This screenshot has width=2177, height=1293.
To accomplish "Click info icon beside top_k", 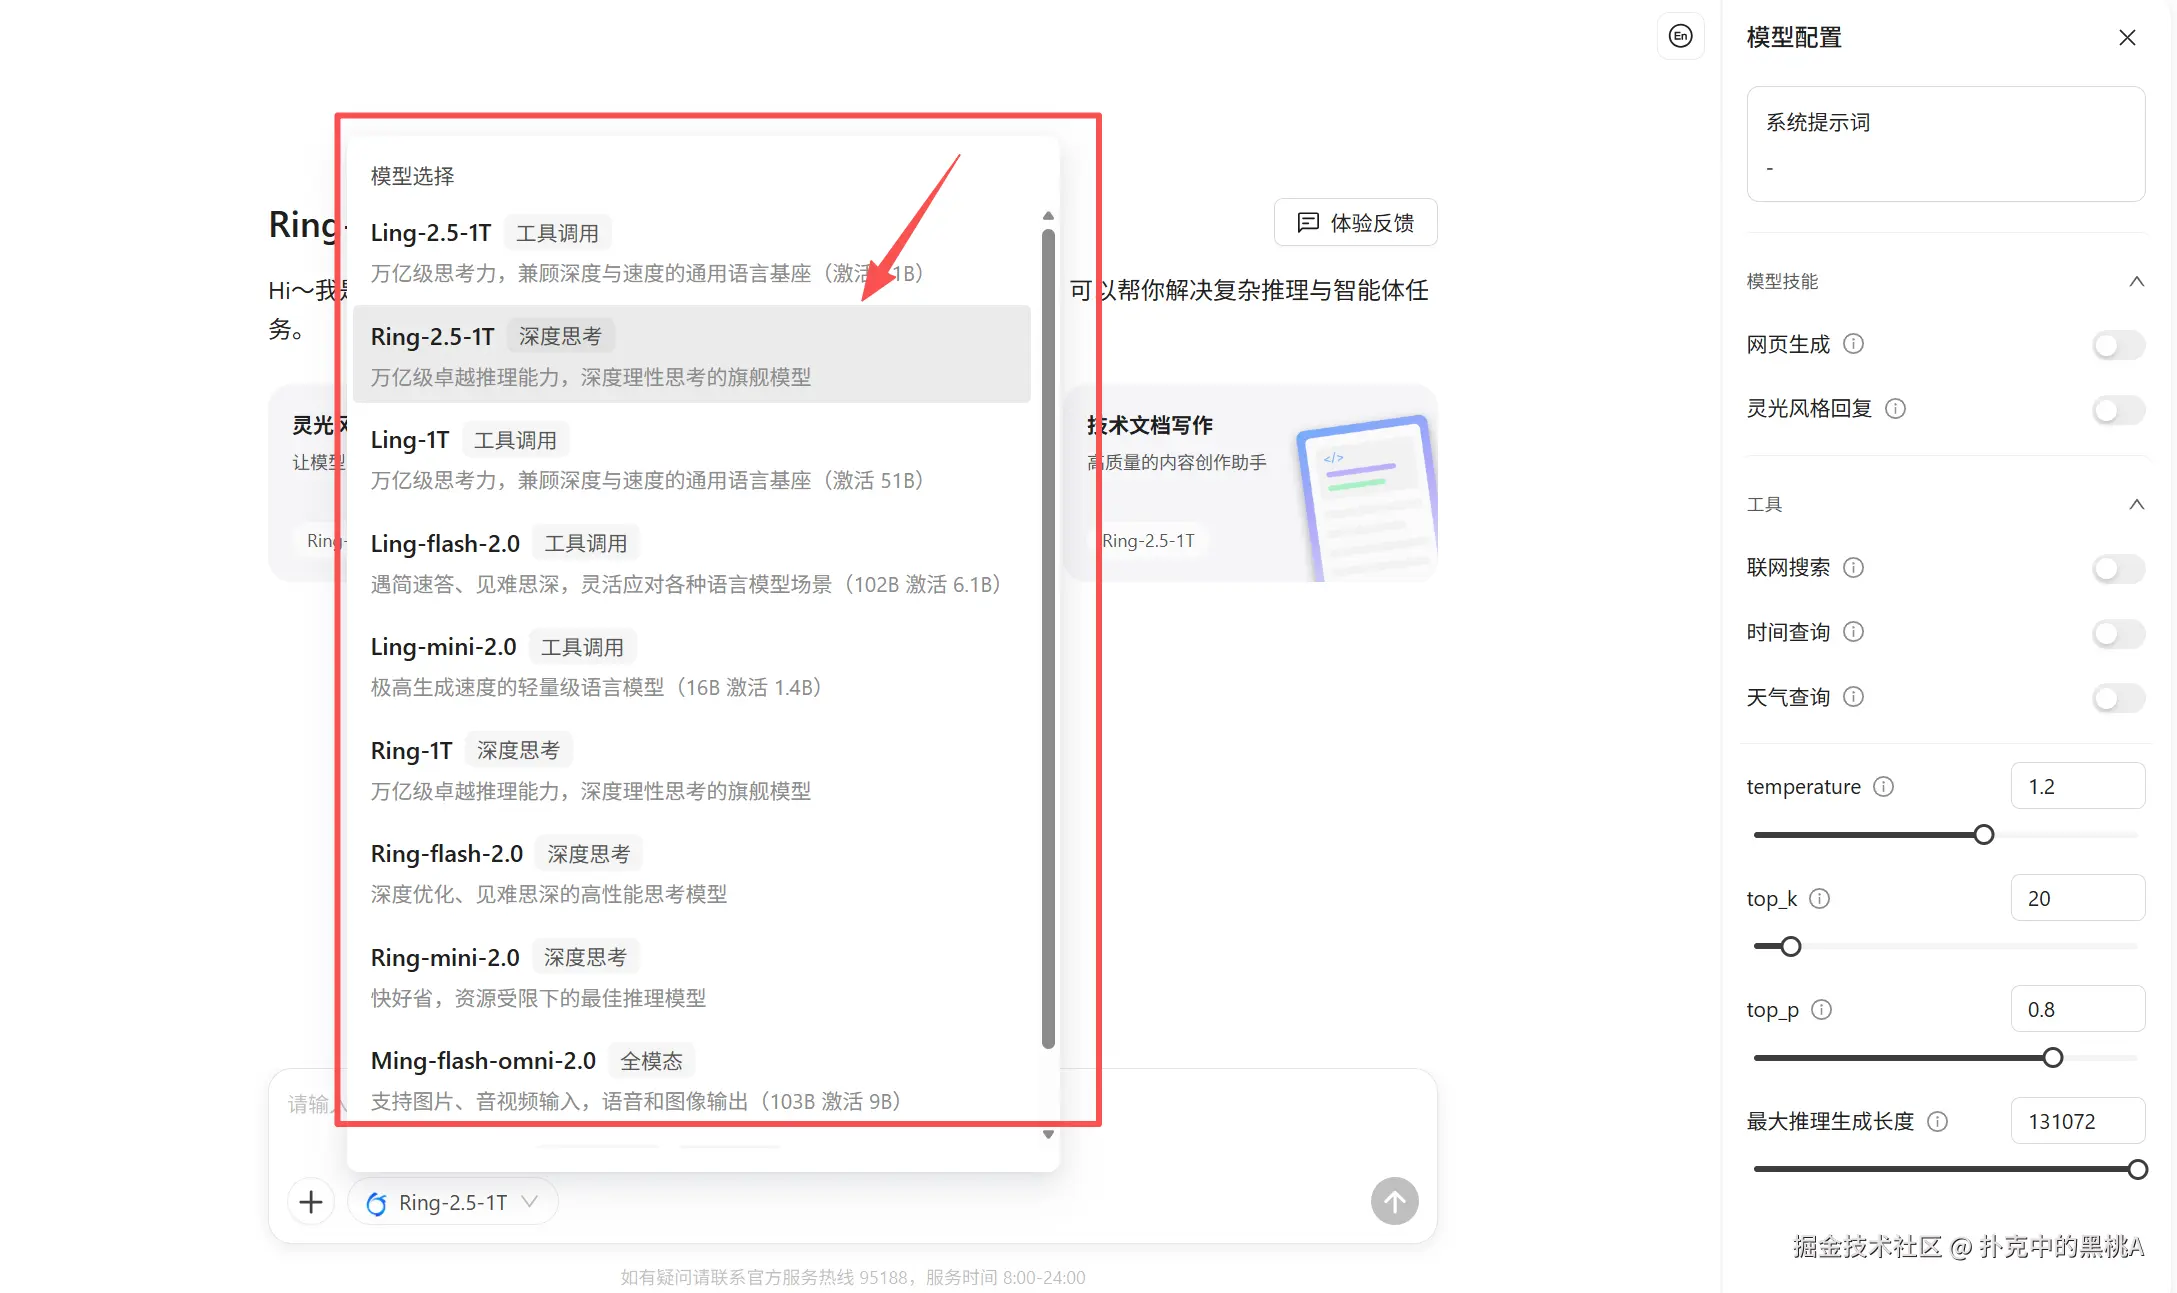I will coord(1820,899).
